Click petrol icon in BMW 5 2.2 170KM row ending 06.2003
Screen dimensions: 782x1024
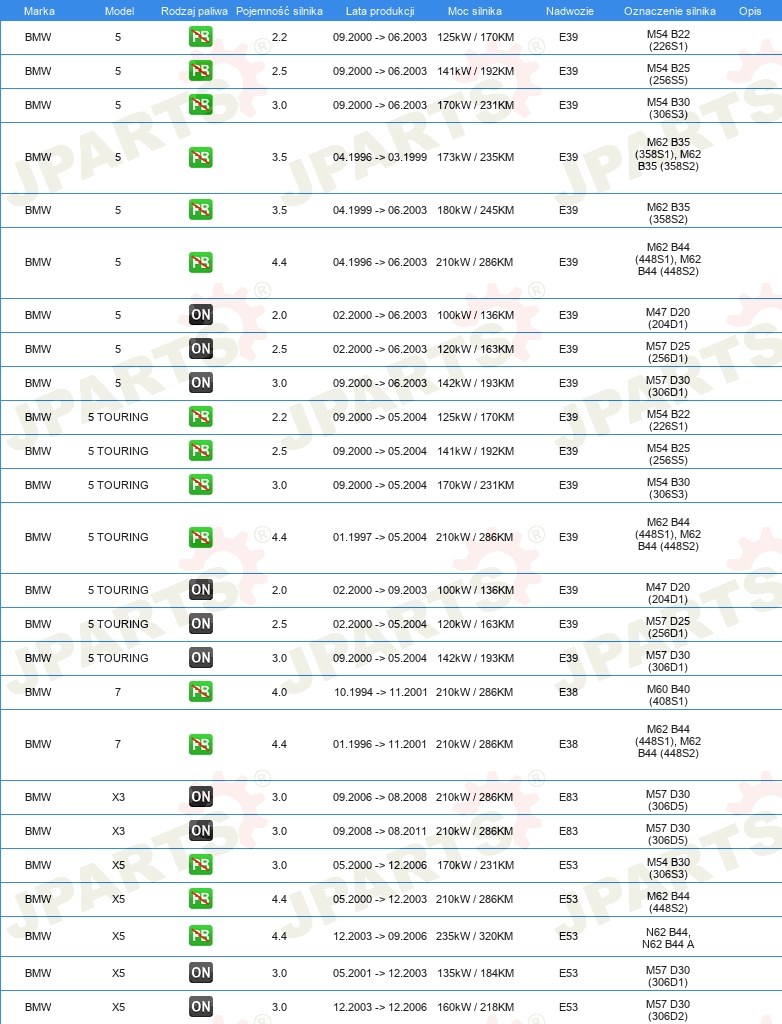[201, 37]
